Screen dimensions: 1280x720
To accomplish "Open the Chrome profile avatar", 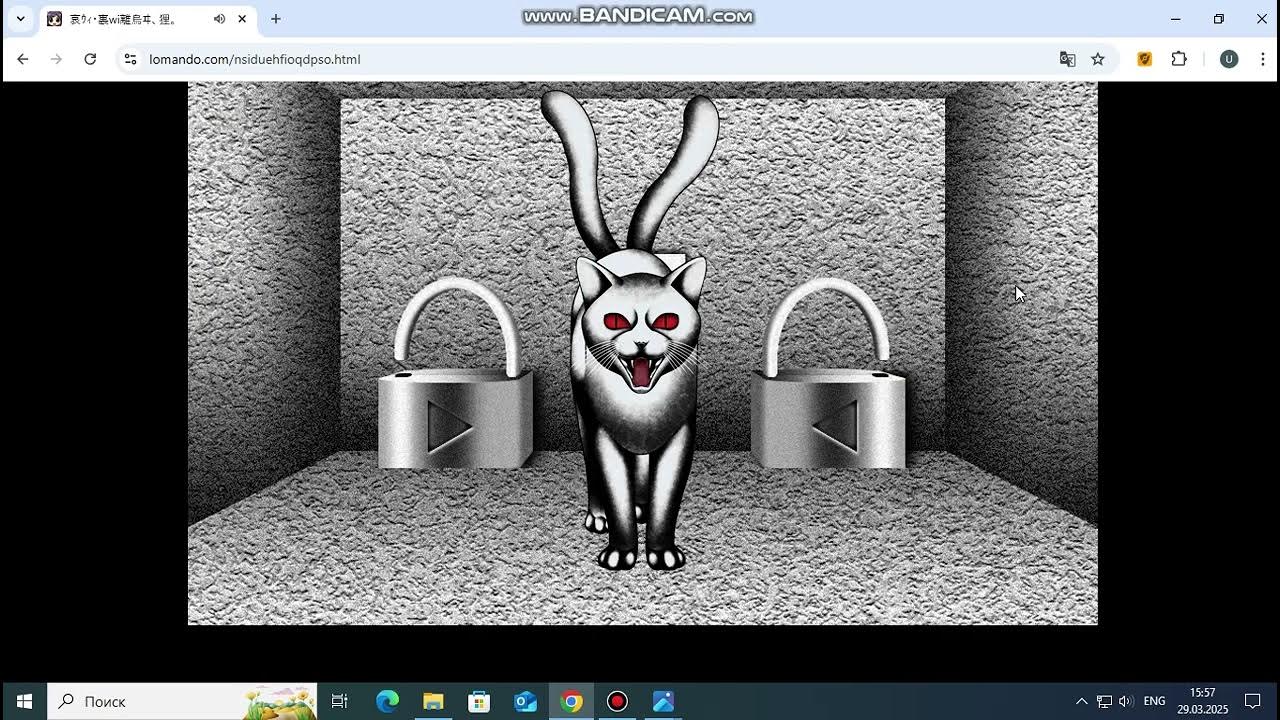I will 1229,59.
